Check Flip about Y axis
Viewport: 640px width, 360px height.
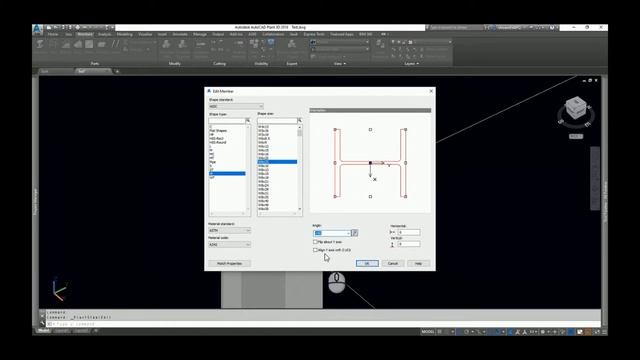click(x=315, y=242)
